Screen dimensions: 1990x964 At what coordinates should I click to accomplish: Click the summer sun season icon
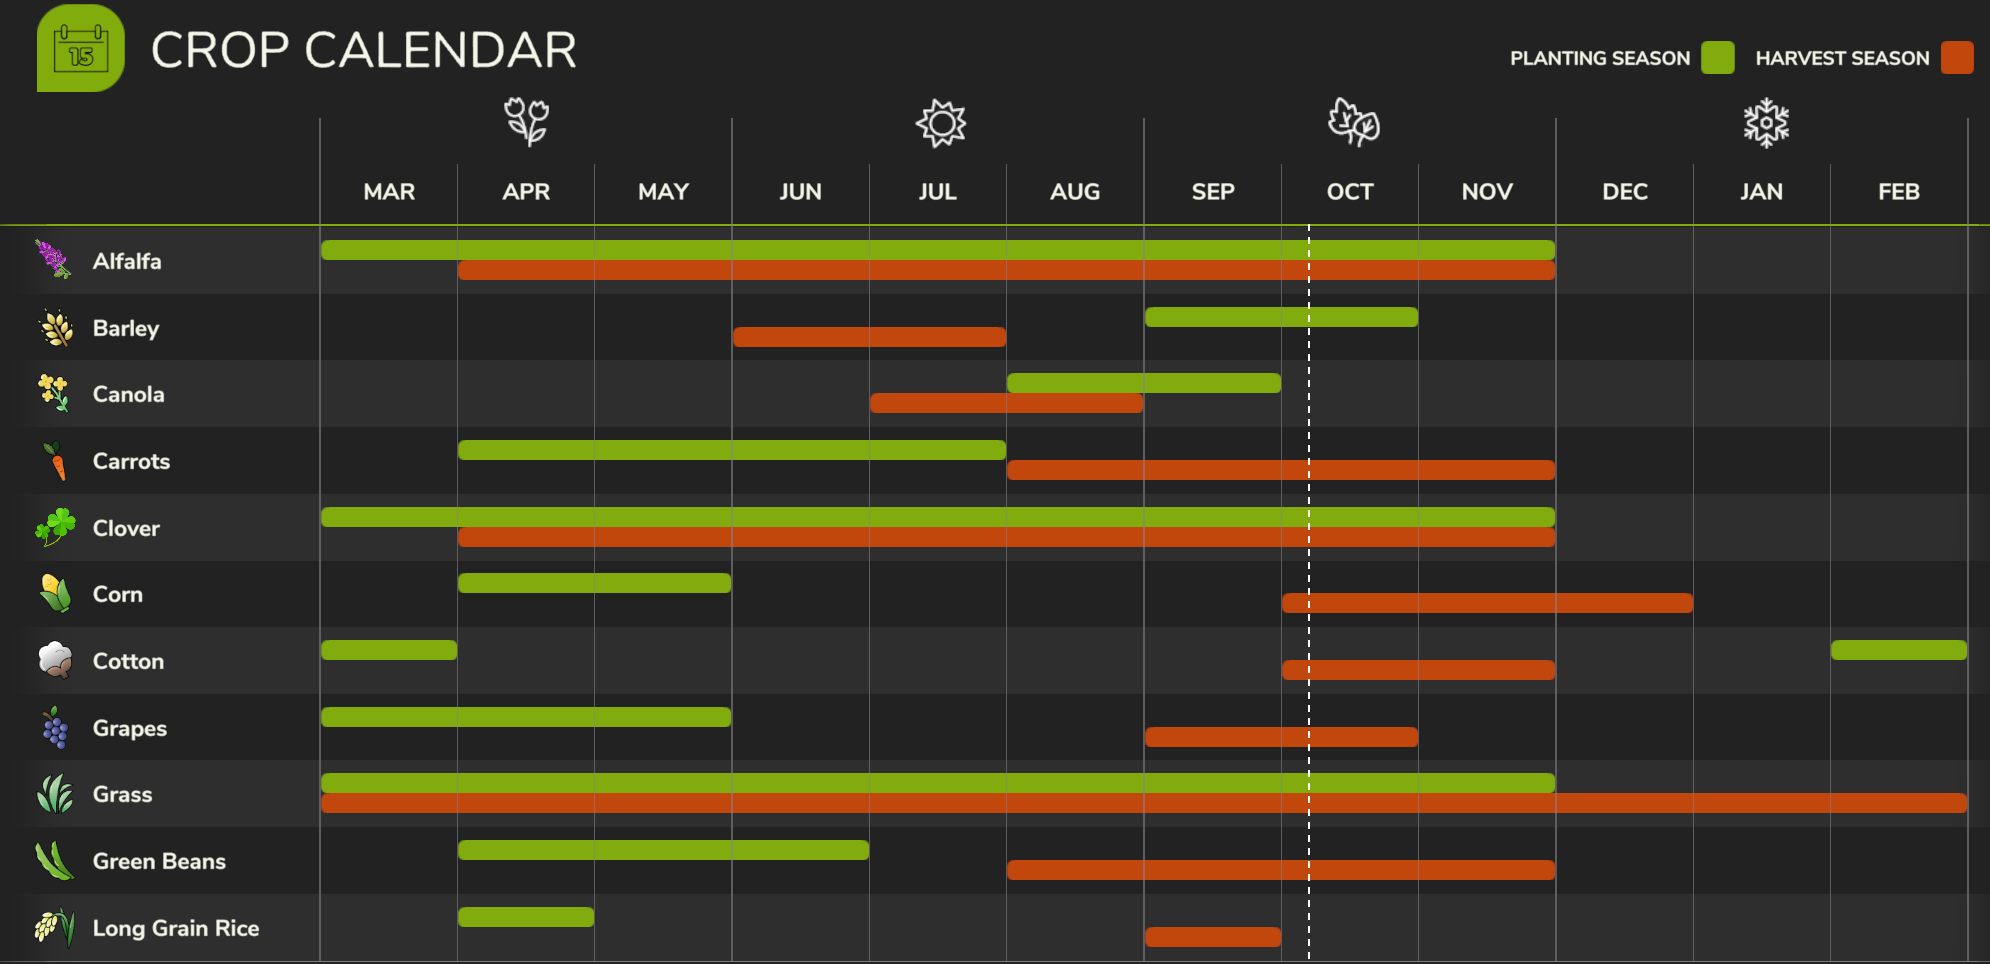[x=941, y=123]
